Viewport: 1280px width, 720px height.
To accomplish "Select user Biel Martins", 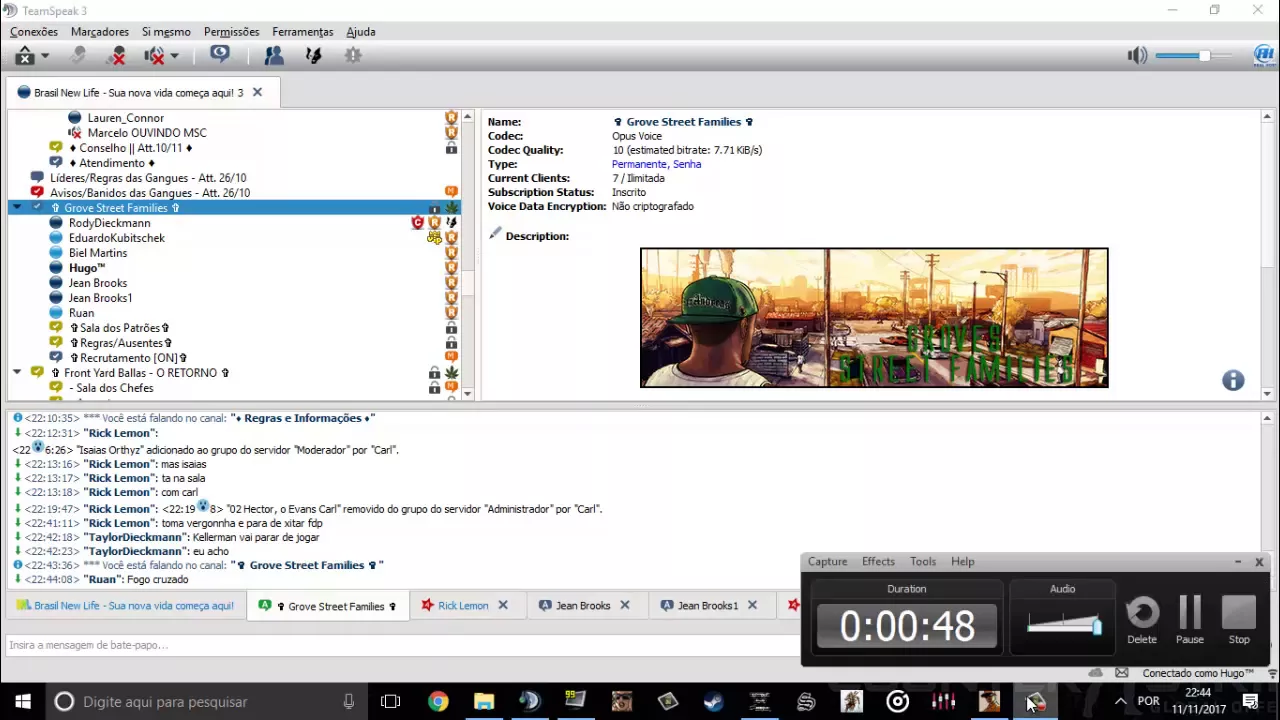I will (x=98, y=253).
